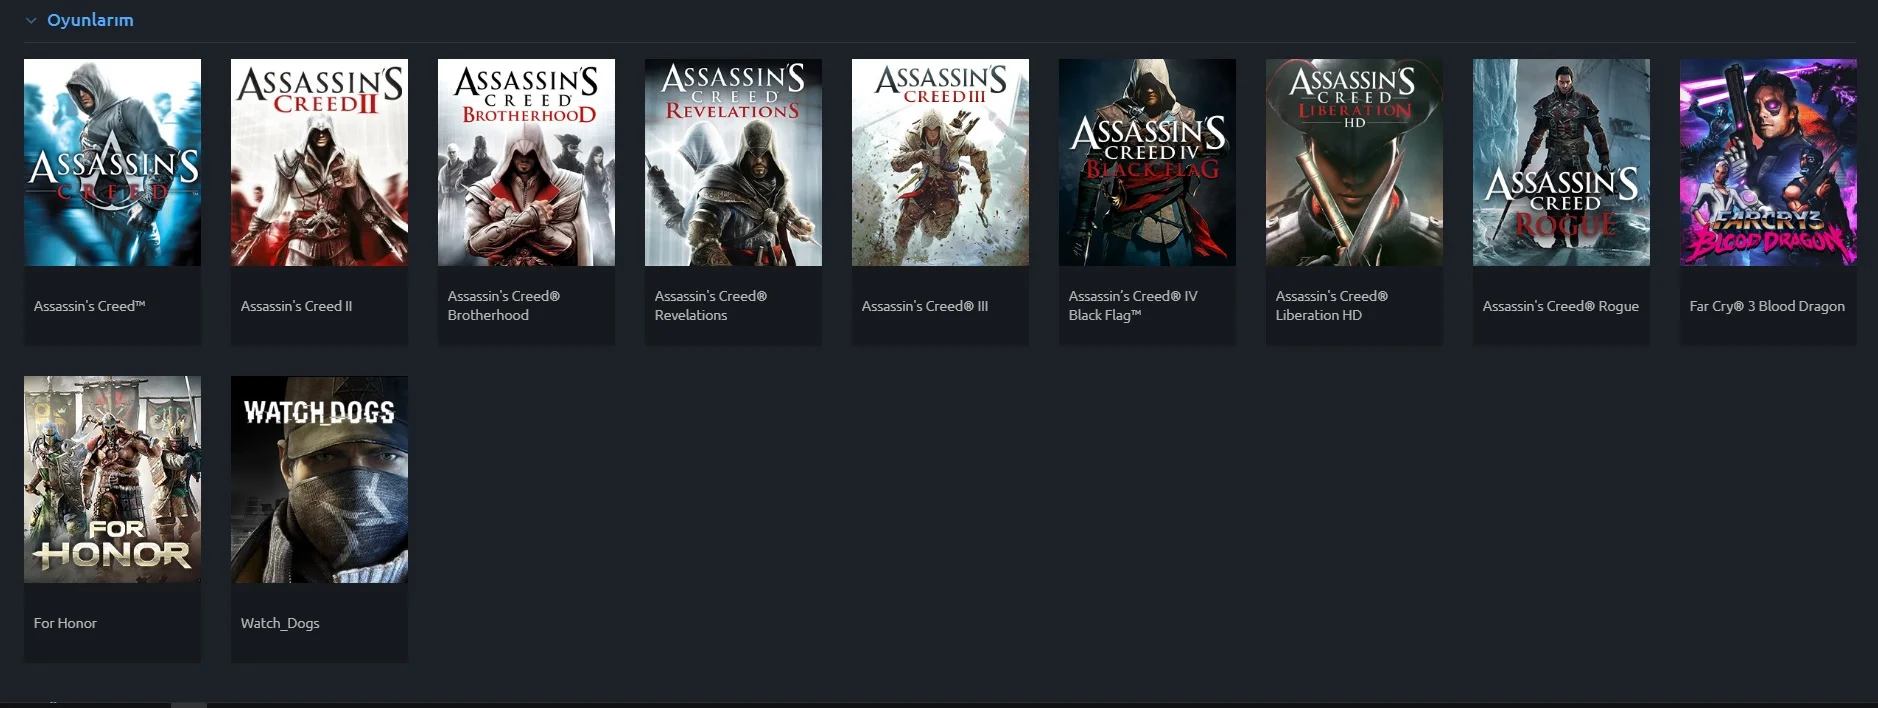1878x708 pixels.
Task: Click the 'Assassin's Creed® Brotherhood' title text
Action: [x=503, y=306]
